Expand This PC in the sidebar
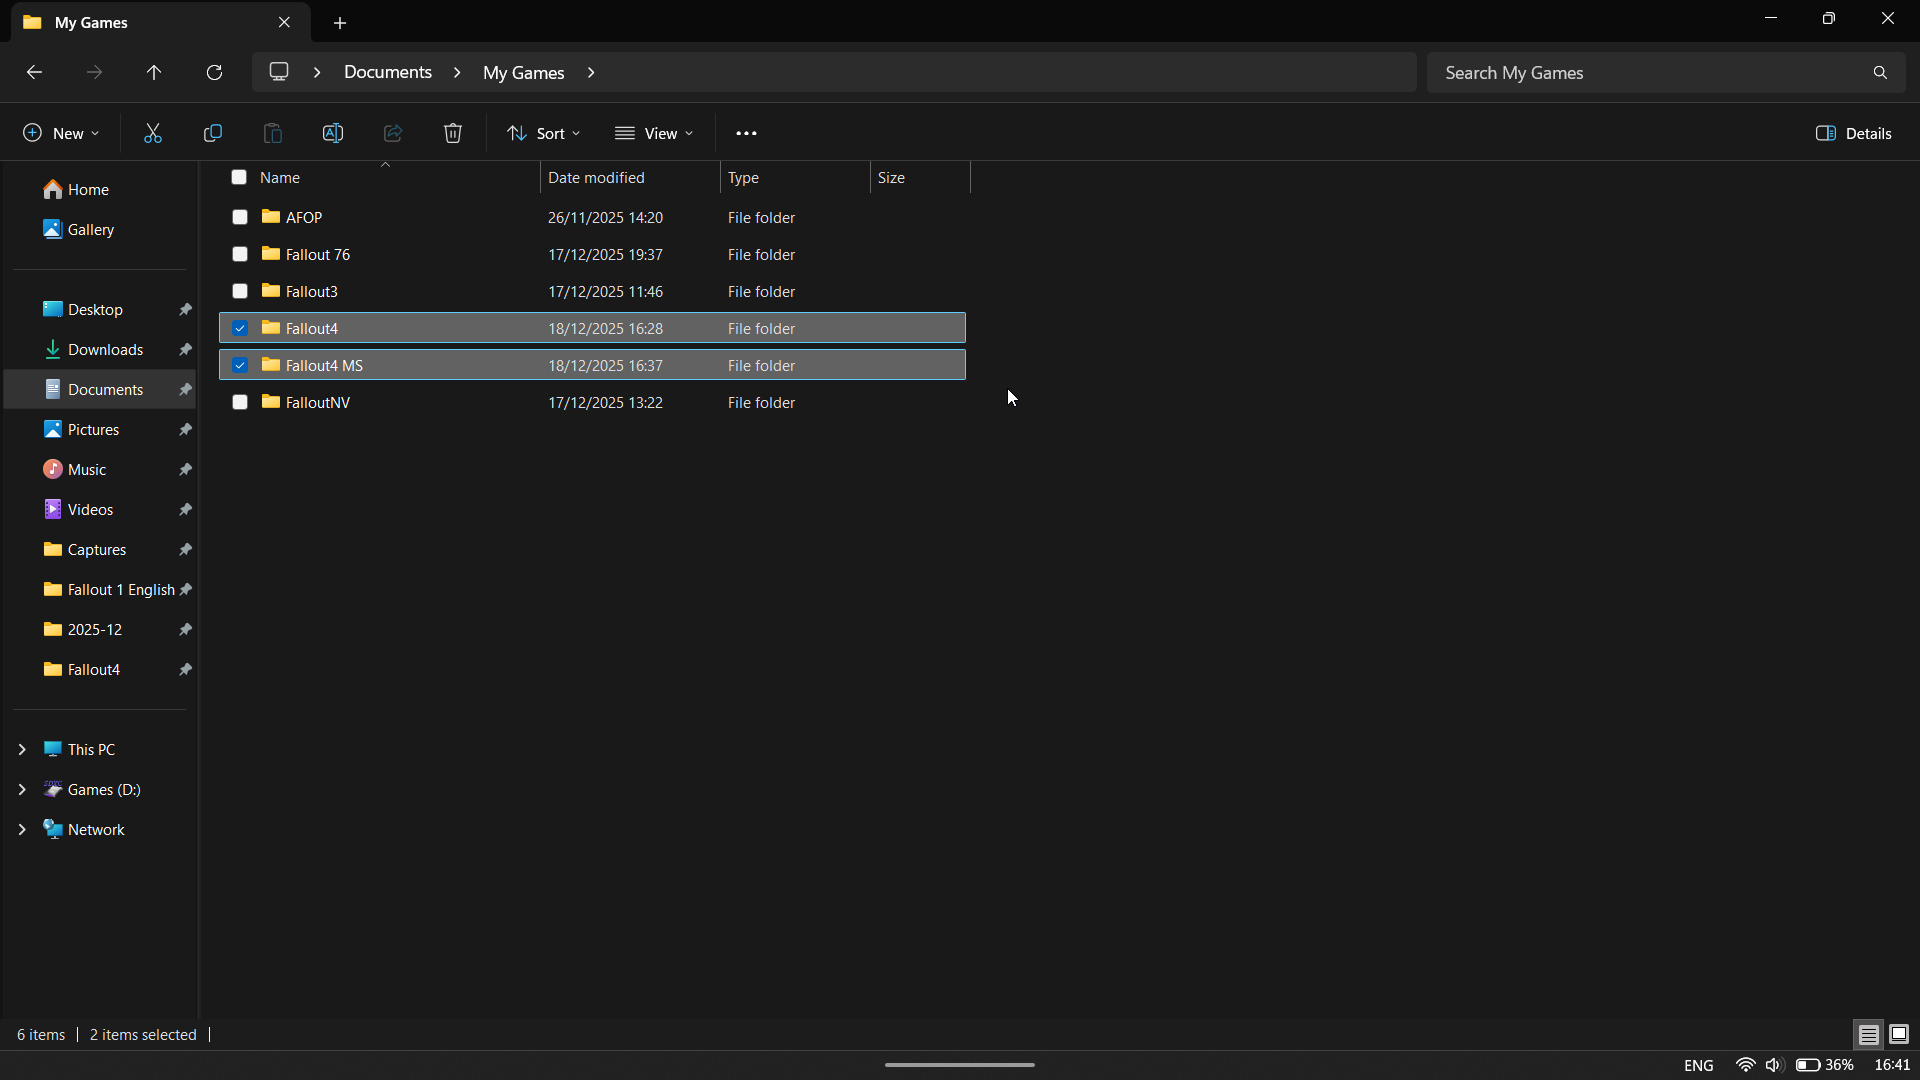This screenshot has height=1080, width=1920. click(22, 749)
